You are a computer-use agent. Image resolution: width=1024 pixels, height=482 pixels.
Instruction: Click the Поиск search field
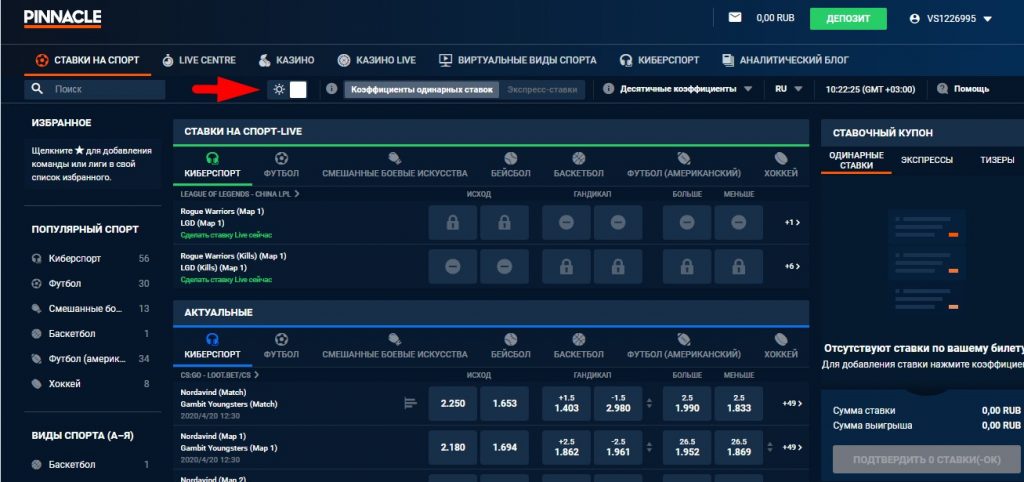95,89
